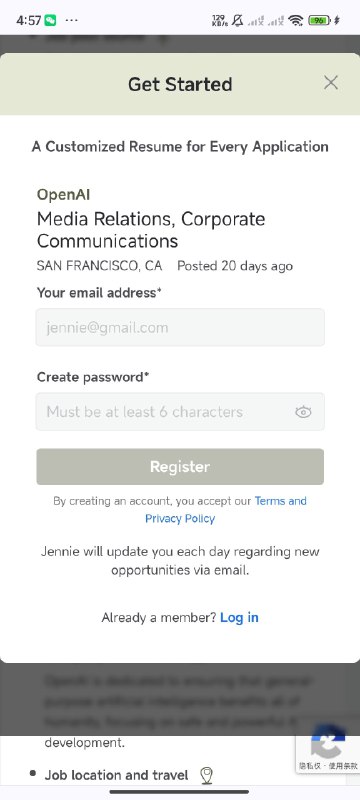360x800 pixels.
Task: Tap the reCAPTCHA badge icon
Action: 328,741
